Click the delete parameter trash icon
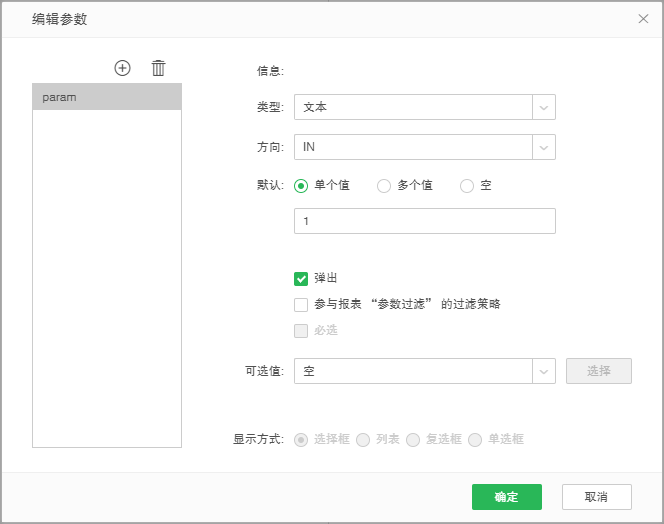This screenshot has width=664, height=524. tap(158, 68)
